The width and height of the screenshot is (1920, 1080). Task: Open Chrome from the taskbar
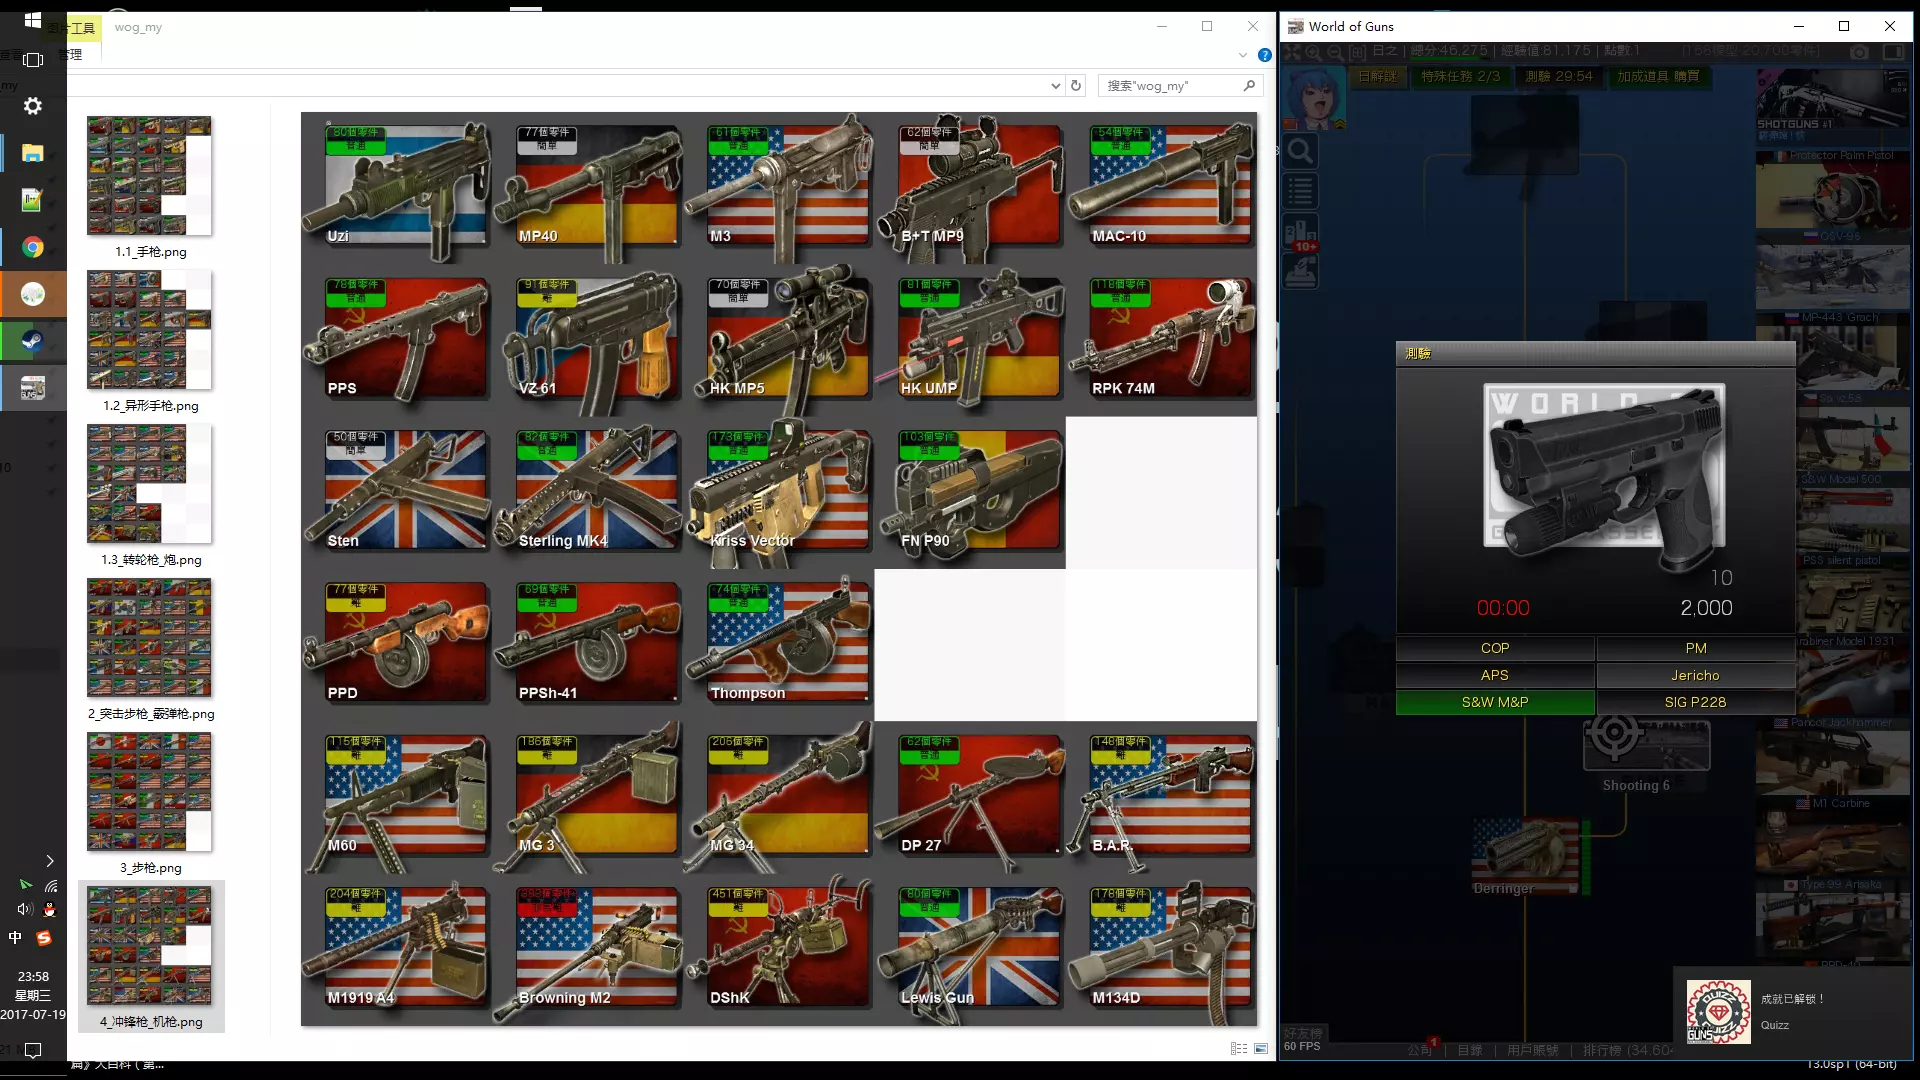click(33, 247)
